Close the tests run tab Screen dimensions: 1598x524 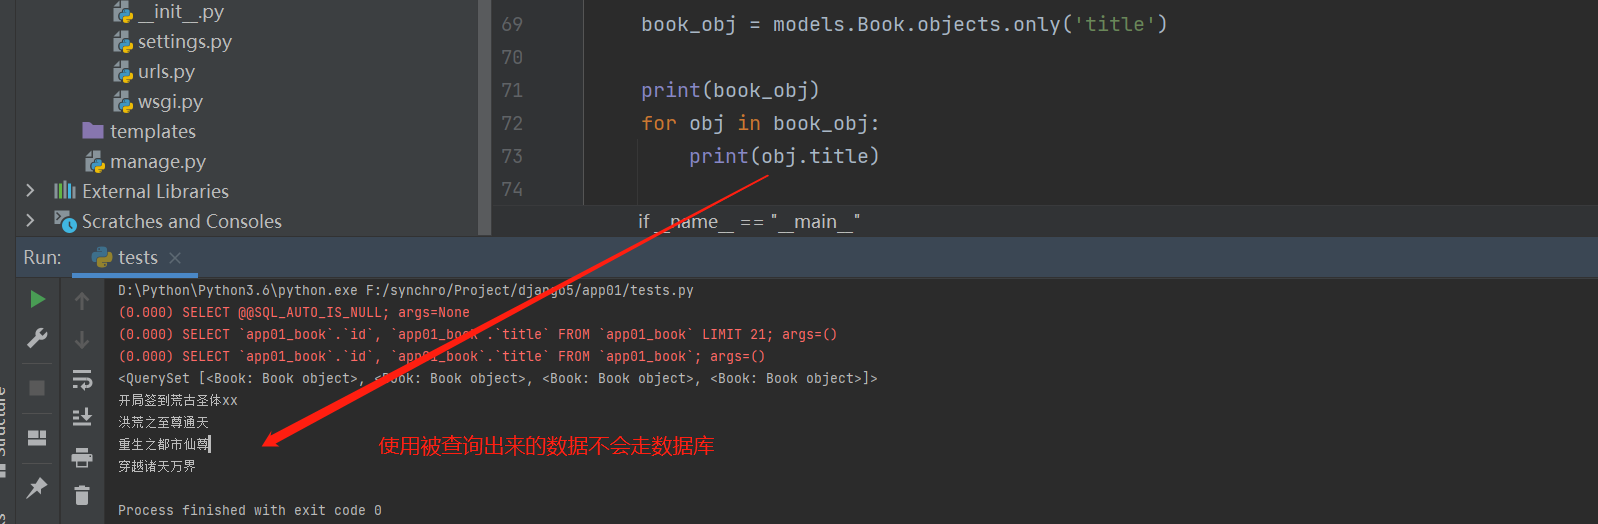pyautogui.click(x=175, y=258)
